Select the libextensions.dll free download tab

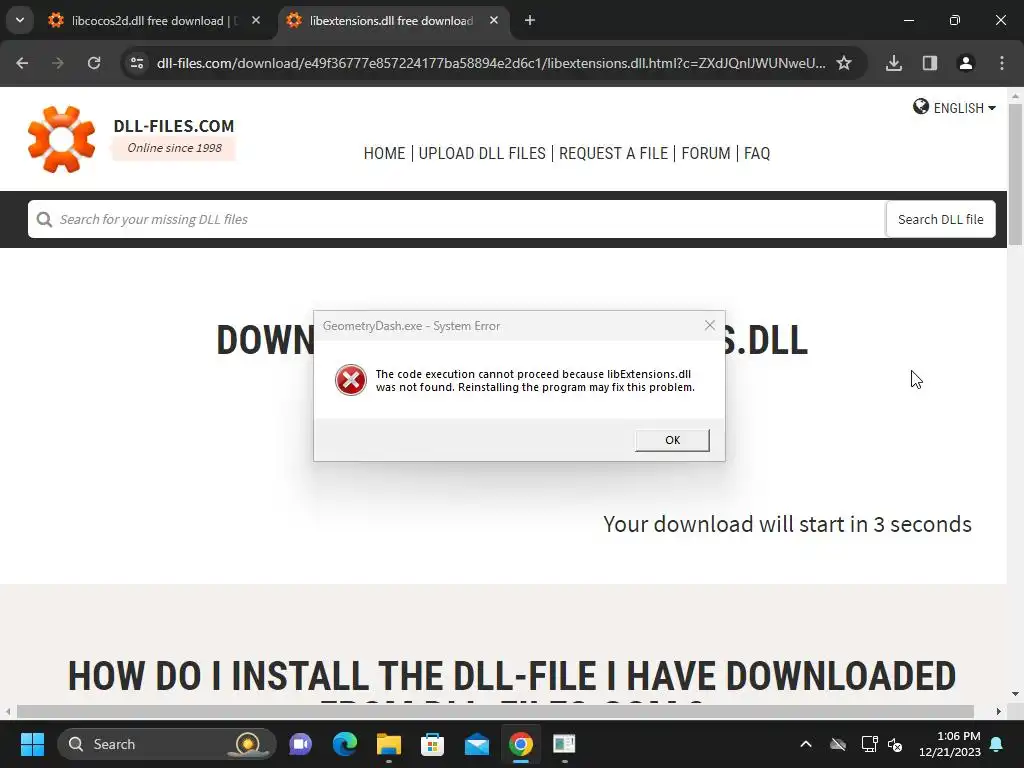pos(392,21)
